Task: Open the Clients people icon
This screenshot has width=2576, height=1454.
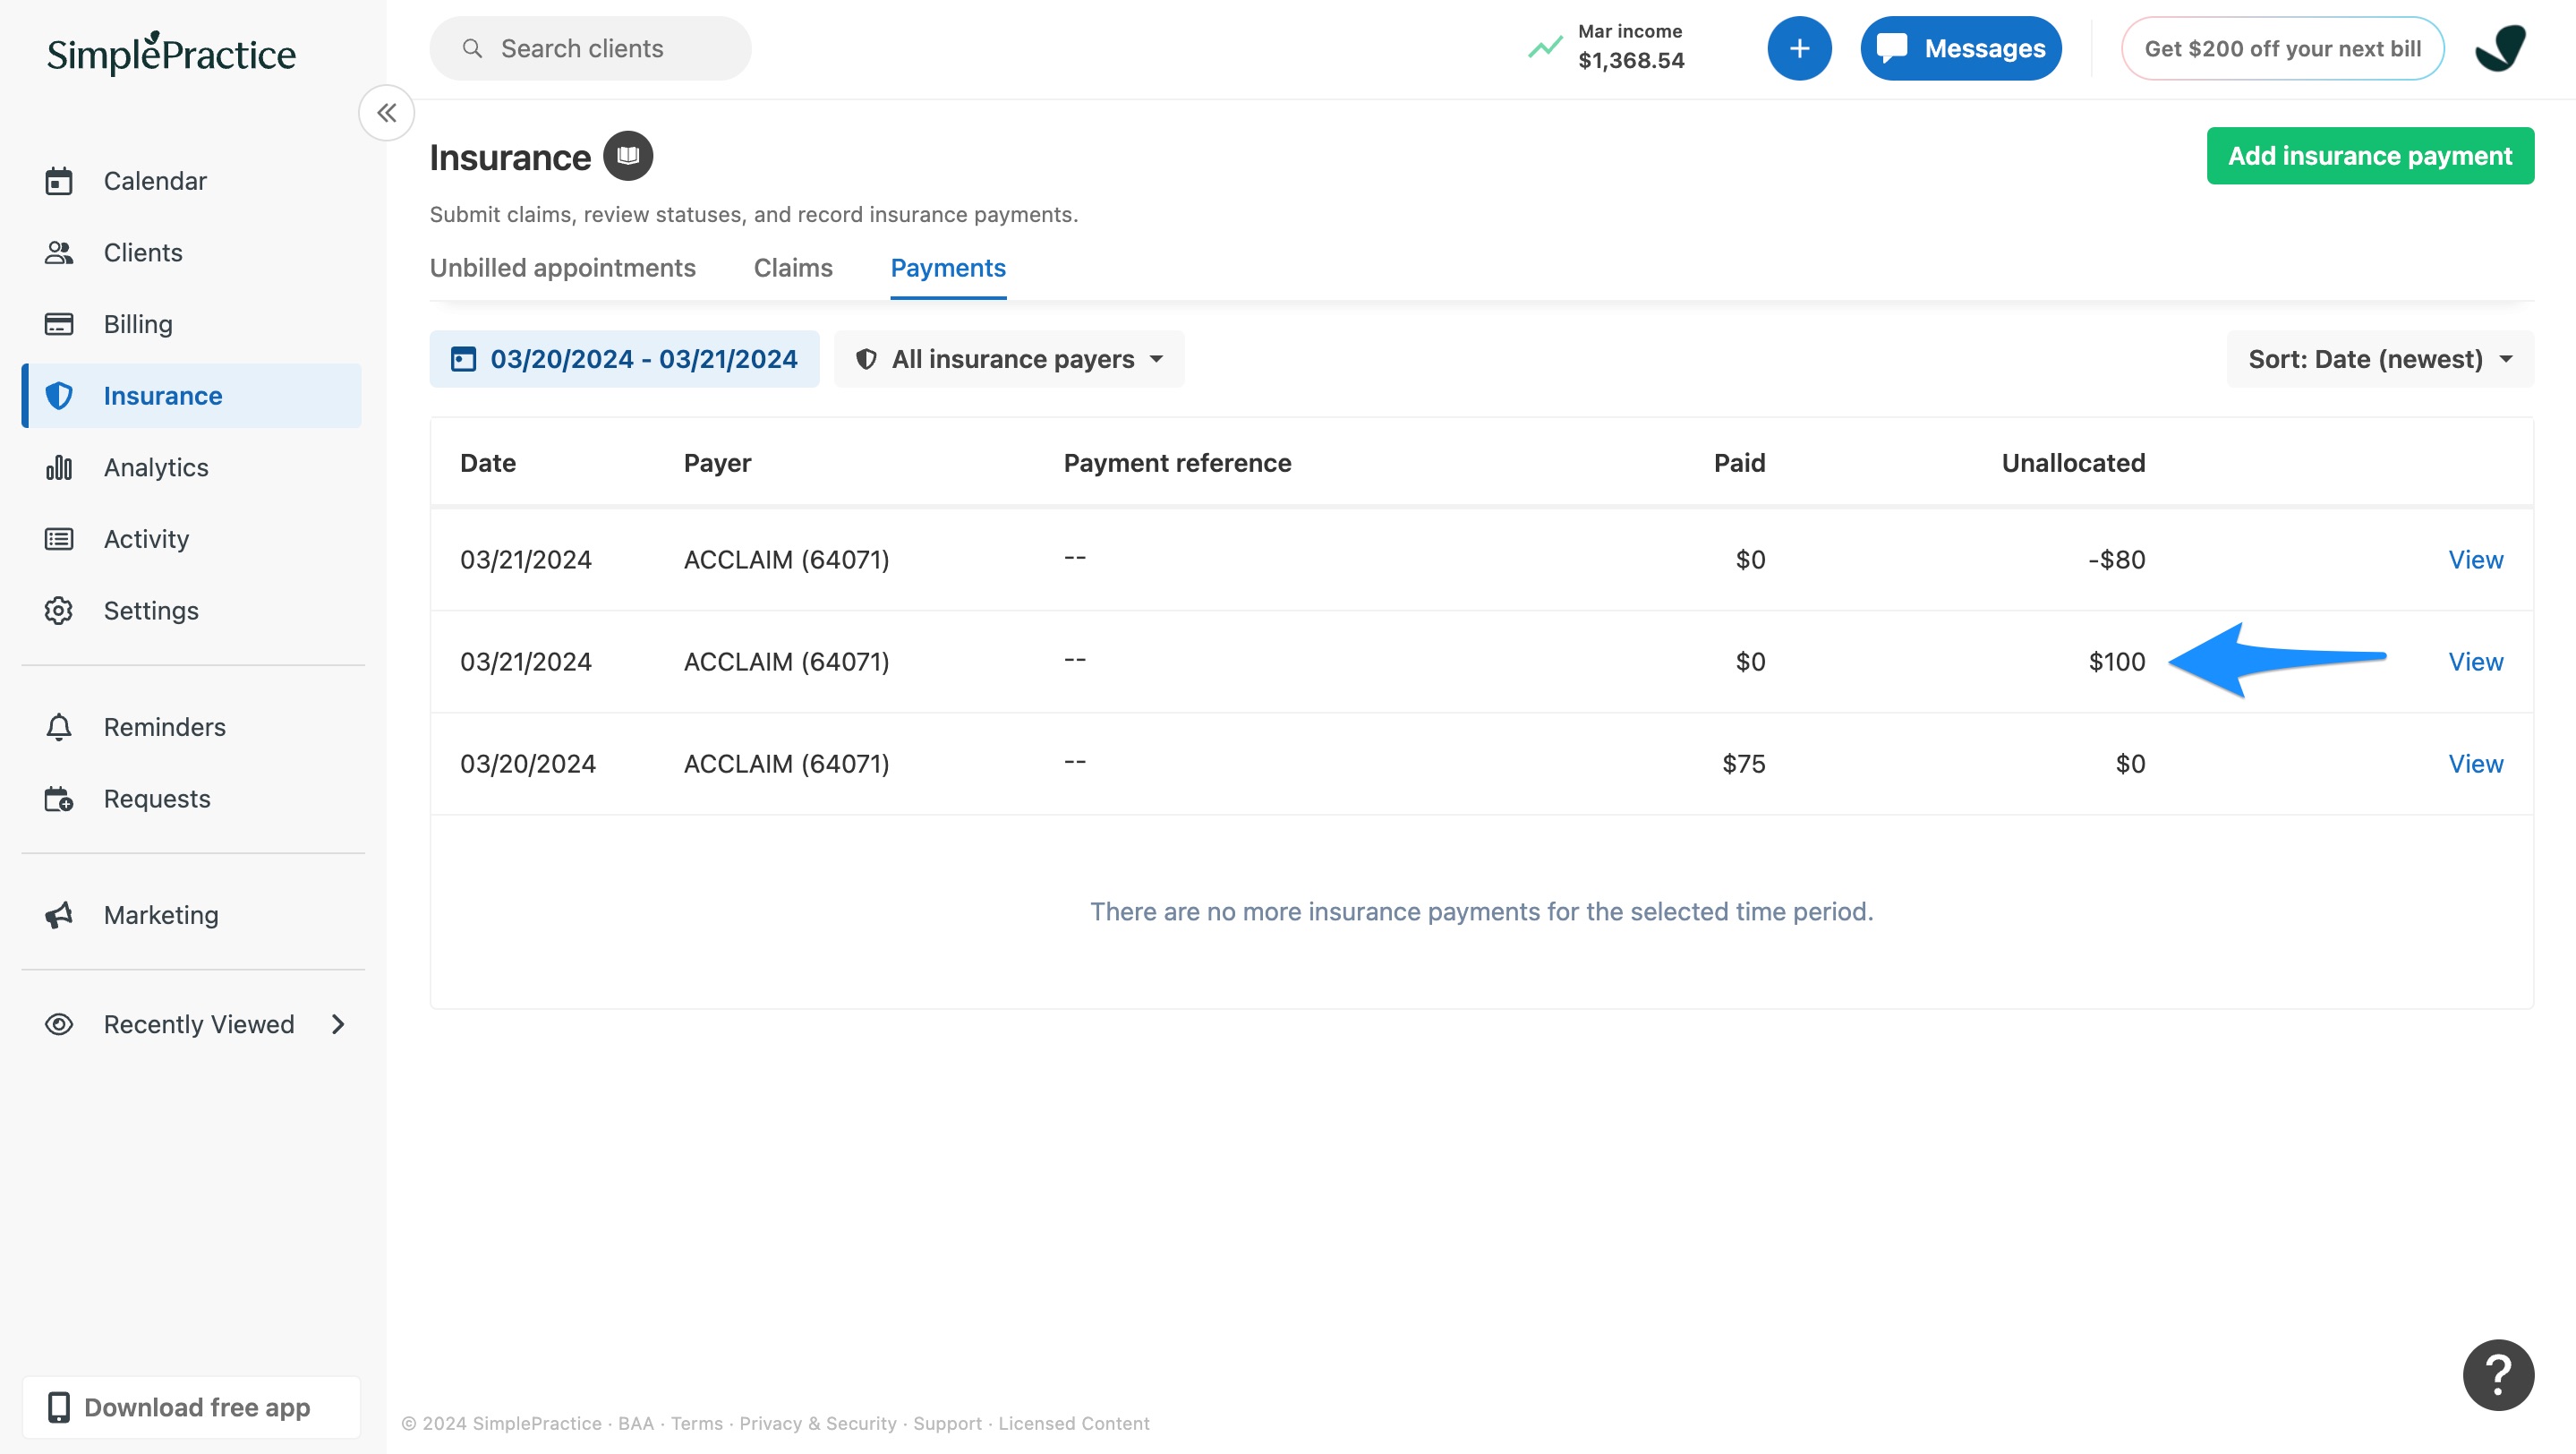Action: pos(59,253)
